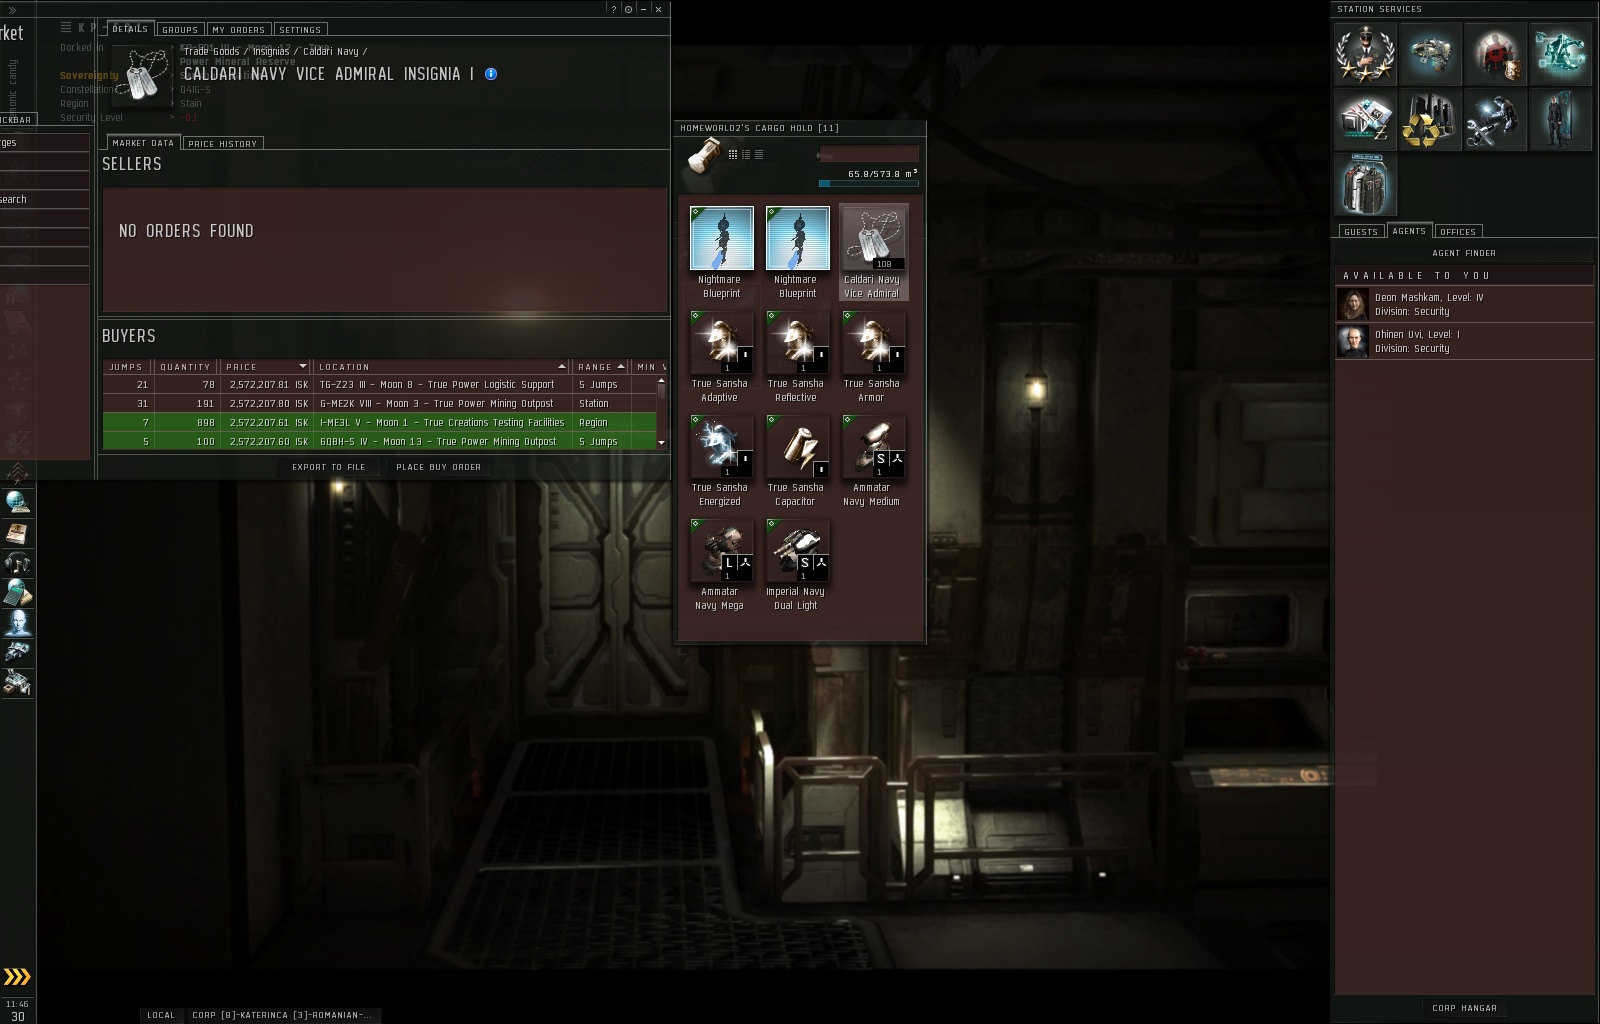Viewport: 1600px width, 1024px height.
Task: Select Ammatar Navy Medium item in cargo
Action: [x=873, y=461]
